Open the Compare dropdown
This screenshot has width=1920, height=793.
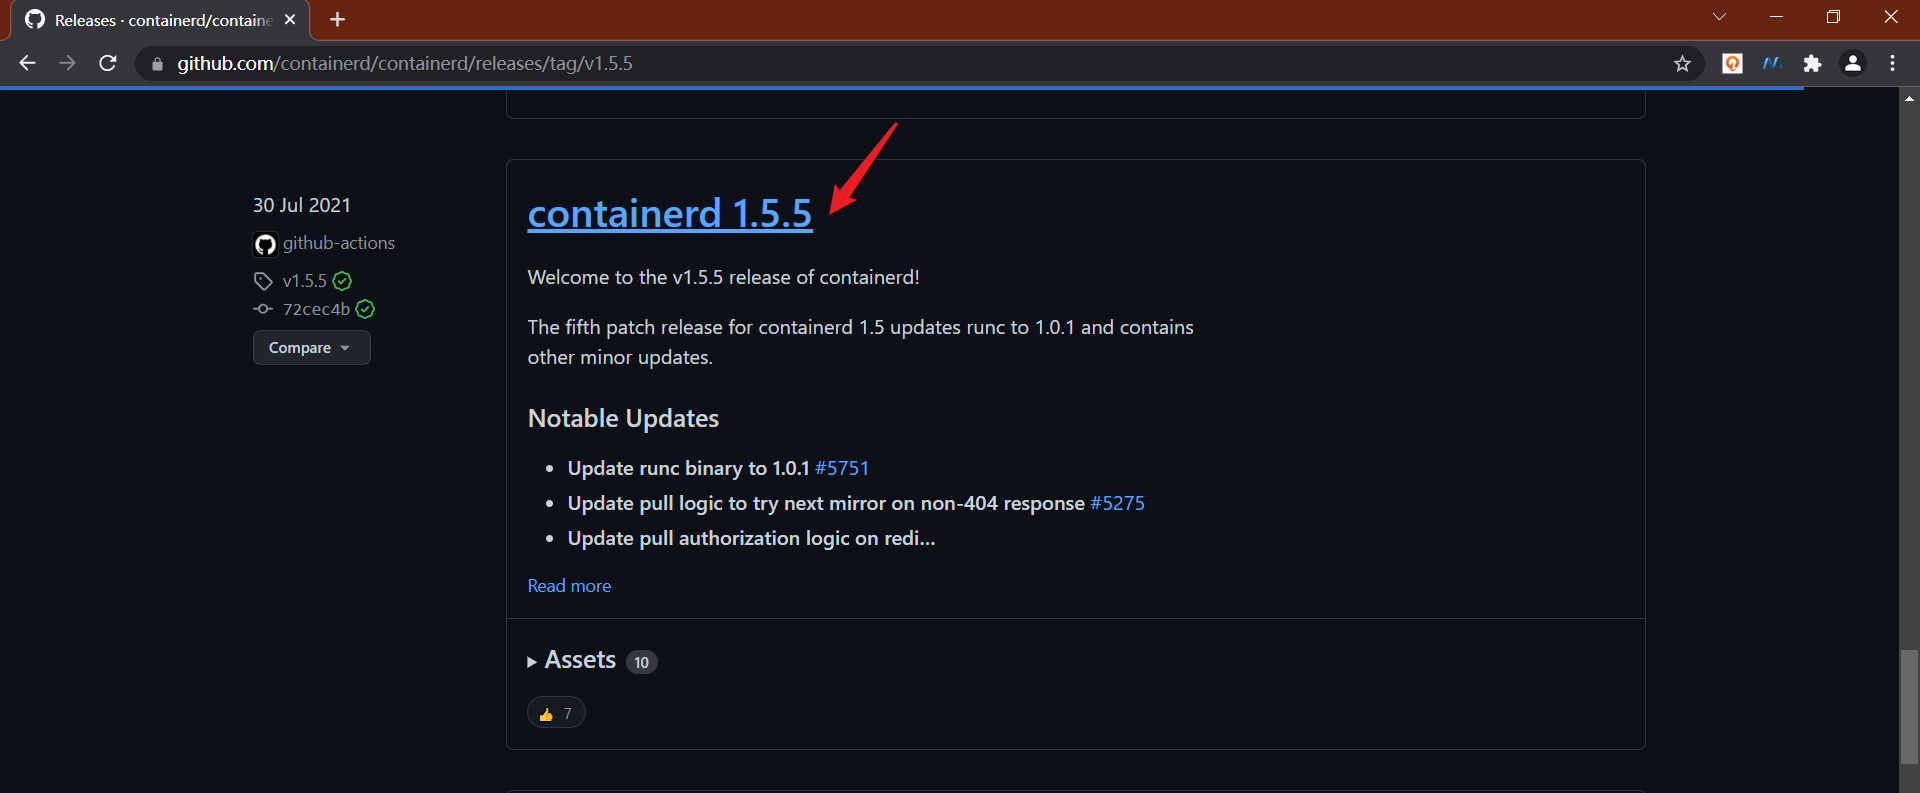pyautogui.click(x=311, y=348)
